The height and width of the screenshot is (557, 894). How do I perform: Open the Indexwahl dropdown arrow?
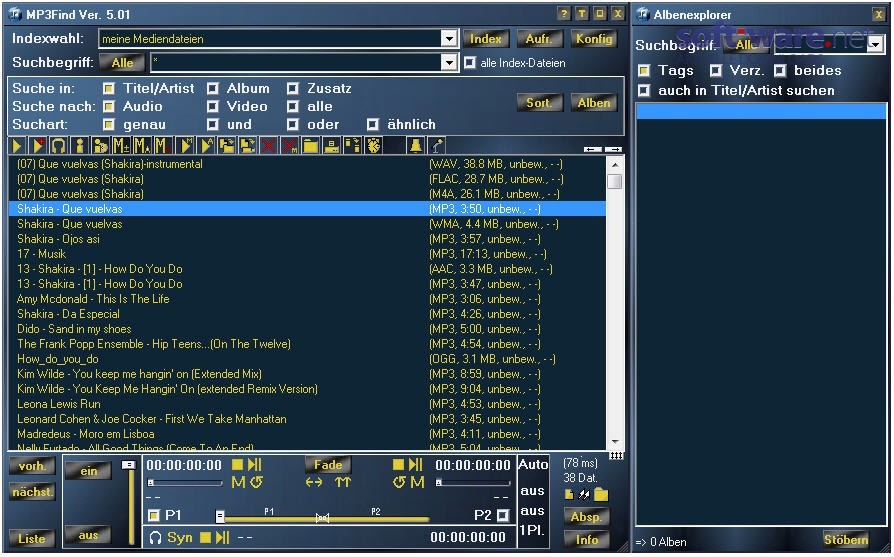click(x=449, y=39)
